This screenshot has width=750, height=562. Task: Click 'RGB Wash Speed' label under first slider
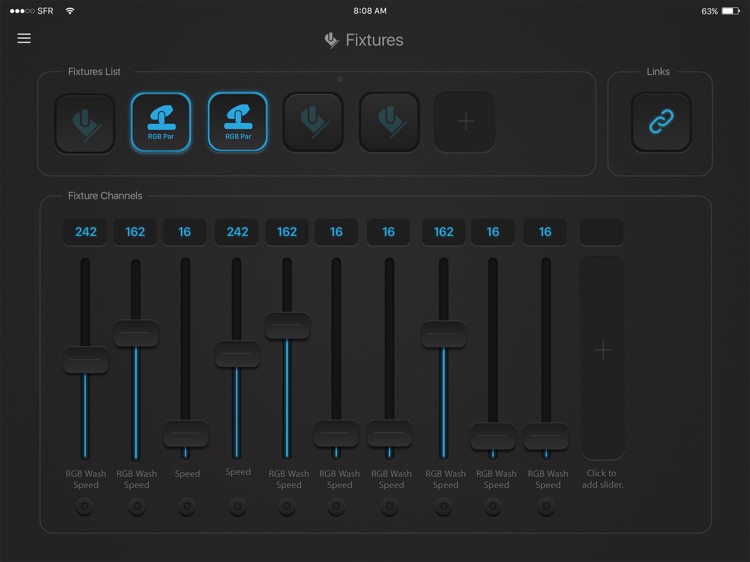(x=86, y=479)
